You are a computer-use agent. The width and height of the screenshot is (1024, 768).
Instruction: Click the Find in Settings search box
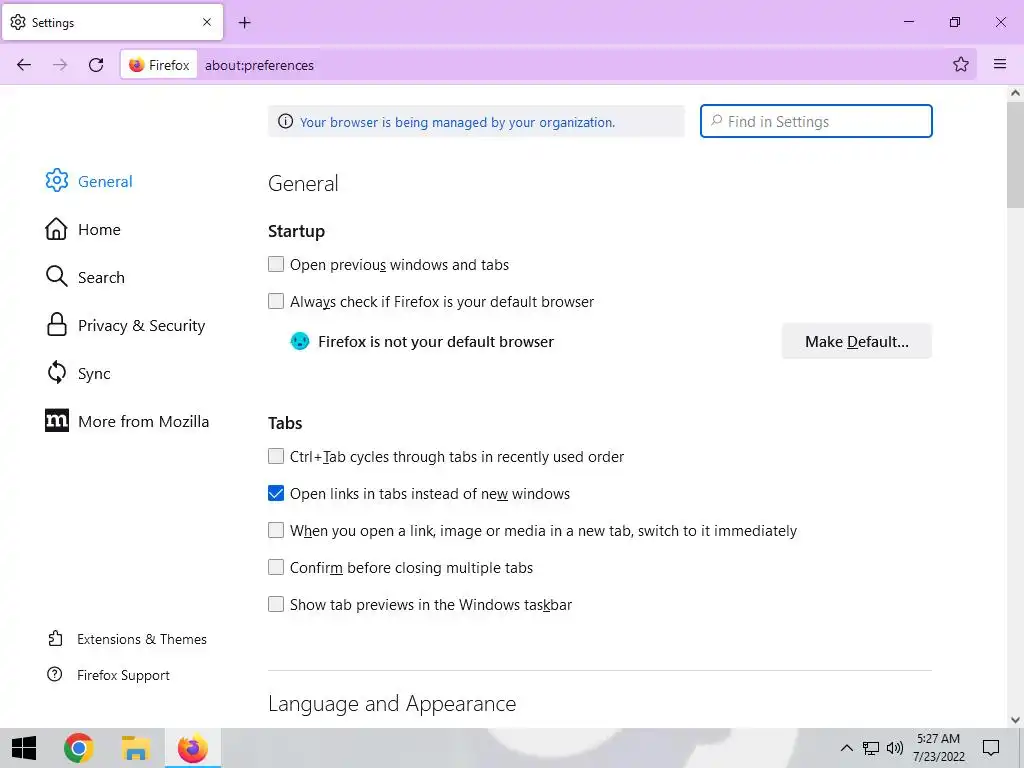(816, 121)
